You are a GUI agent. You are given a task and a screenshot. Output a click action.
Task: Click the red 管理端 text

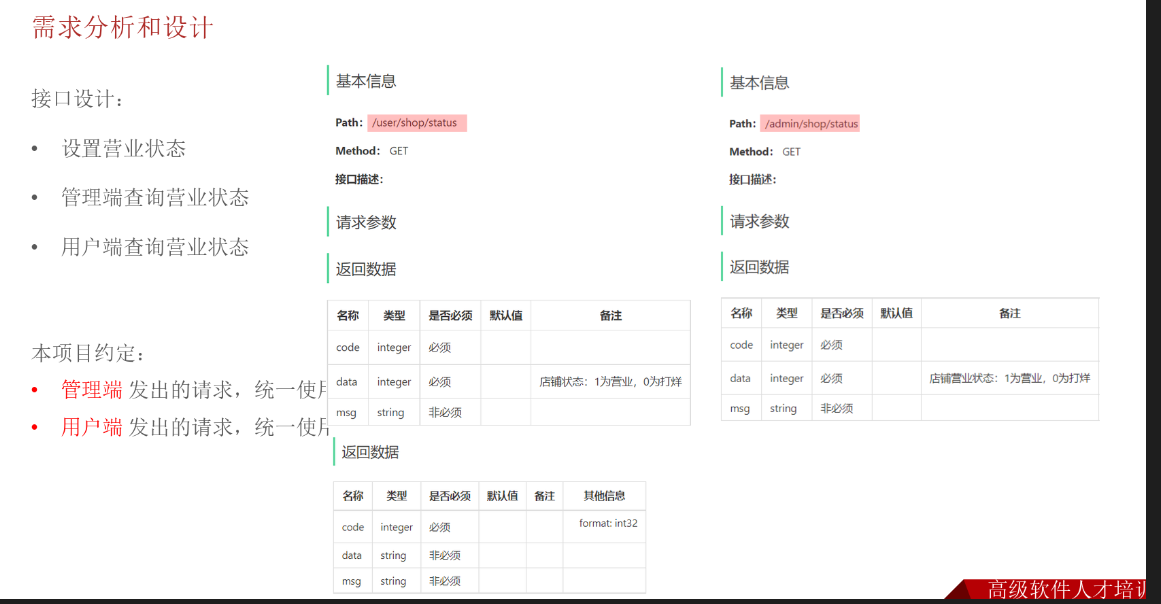92,389
